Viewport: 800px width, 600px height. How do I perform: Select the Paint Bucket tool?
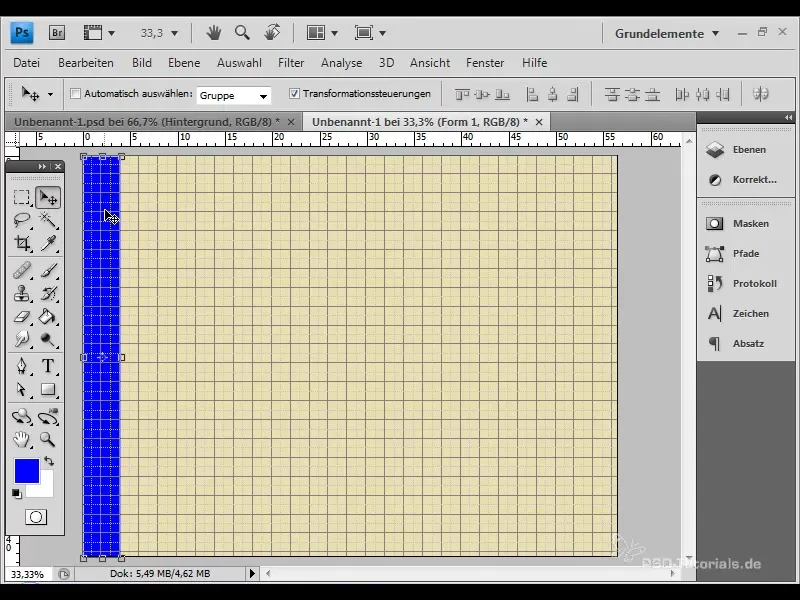coord(48,317)
